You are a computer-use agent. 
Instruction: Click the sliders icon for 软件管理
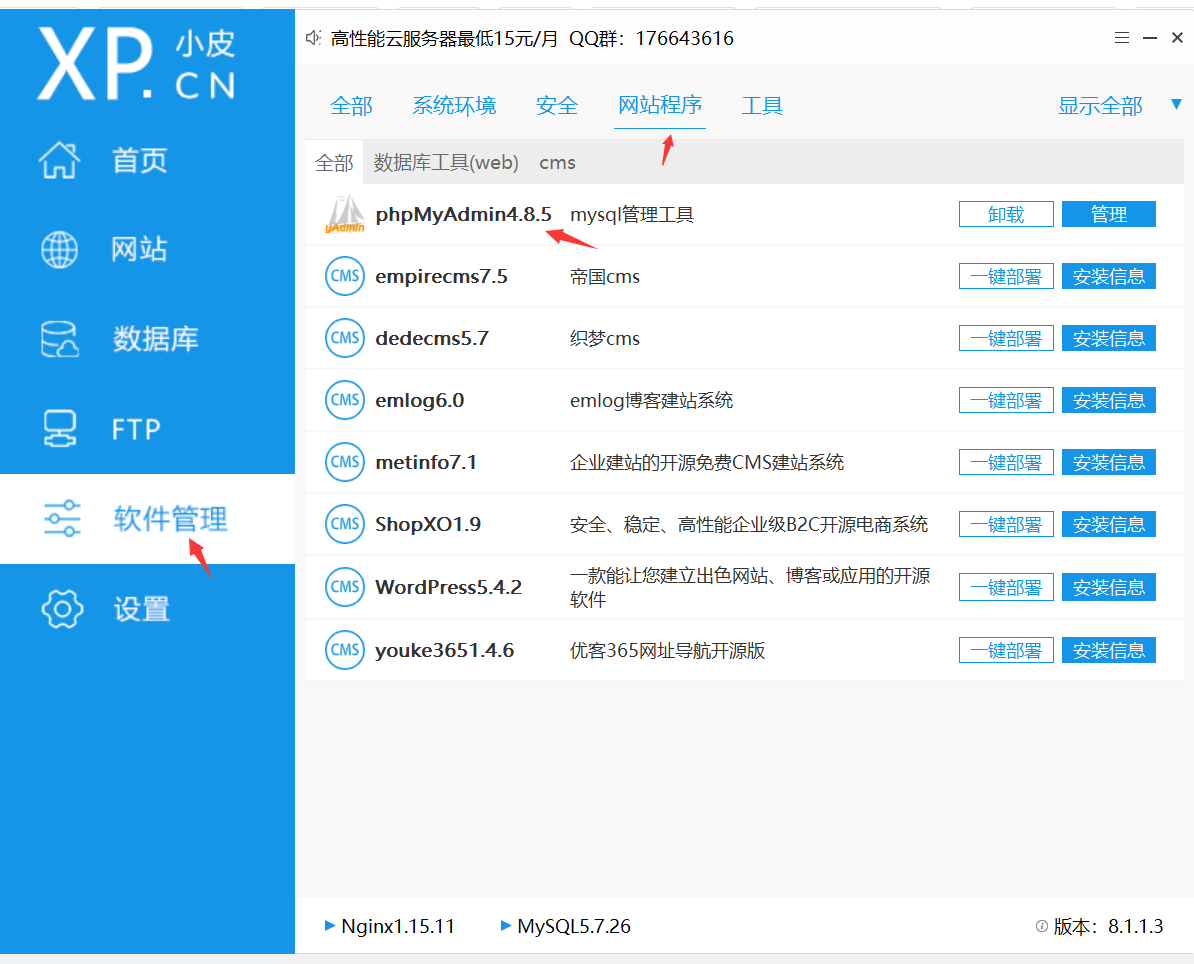click(x=62, y=519)
